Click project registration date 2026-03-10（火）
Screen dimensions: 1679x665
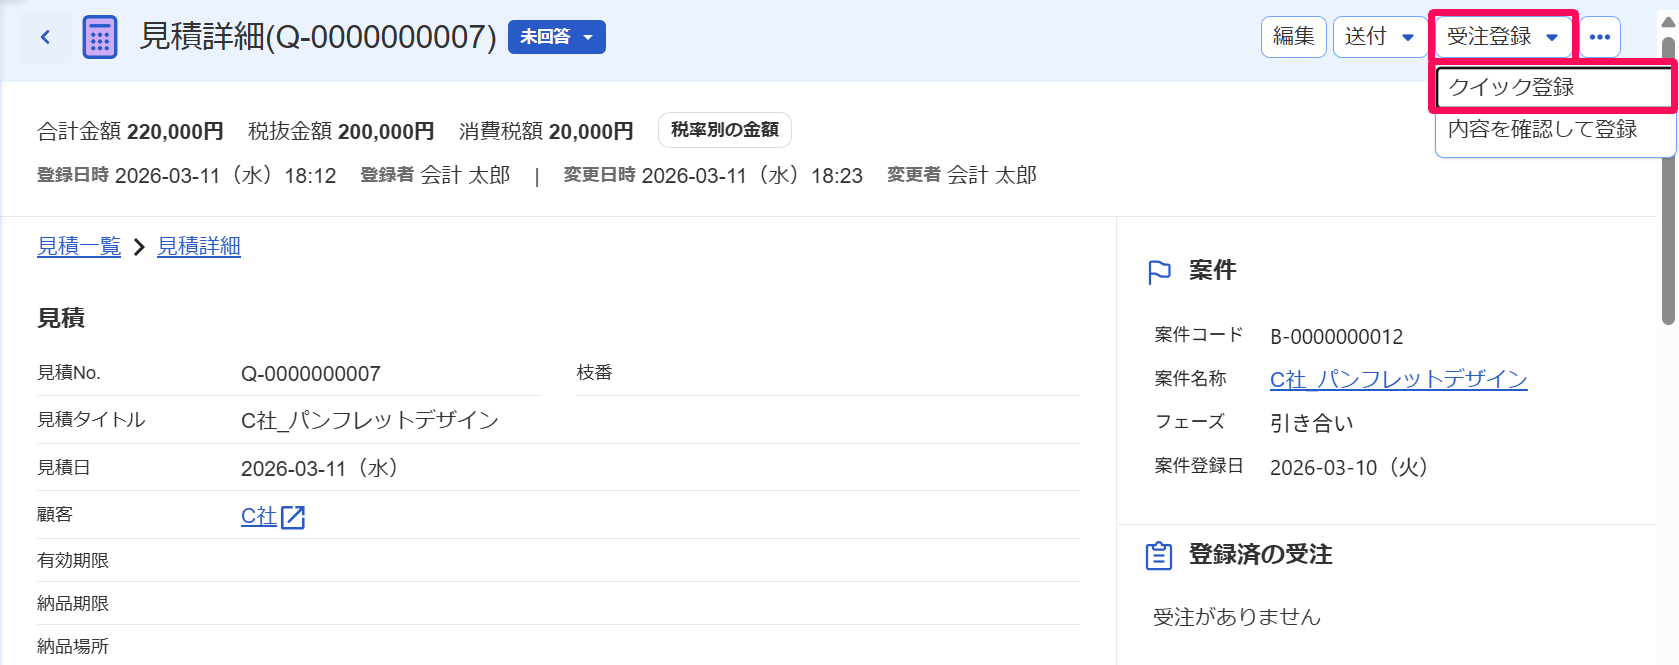click(x=1349, y=467)
